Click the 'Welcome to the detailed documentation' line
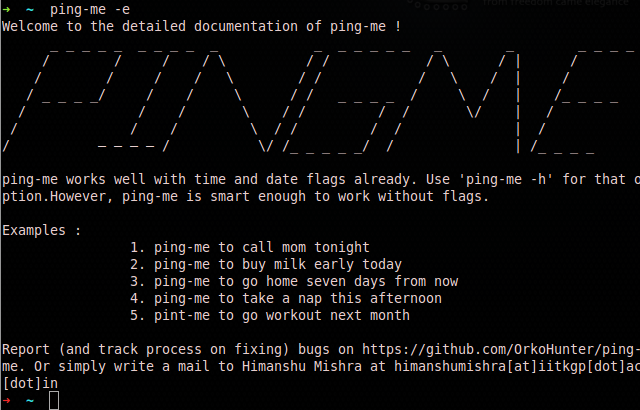The height and width of the screenshot is (410, 640). coord(202,26)
